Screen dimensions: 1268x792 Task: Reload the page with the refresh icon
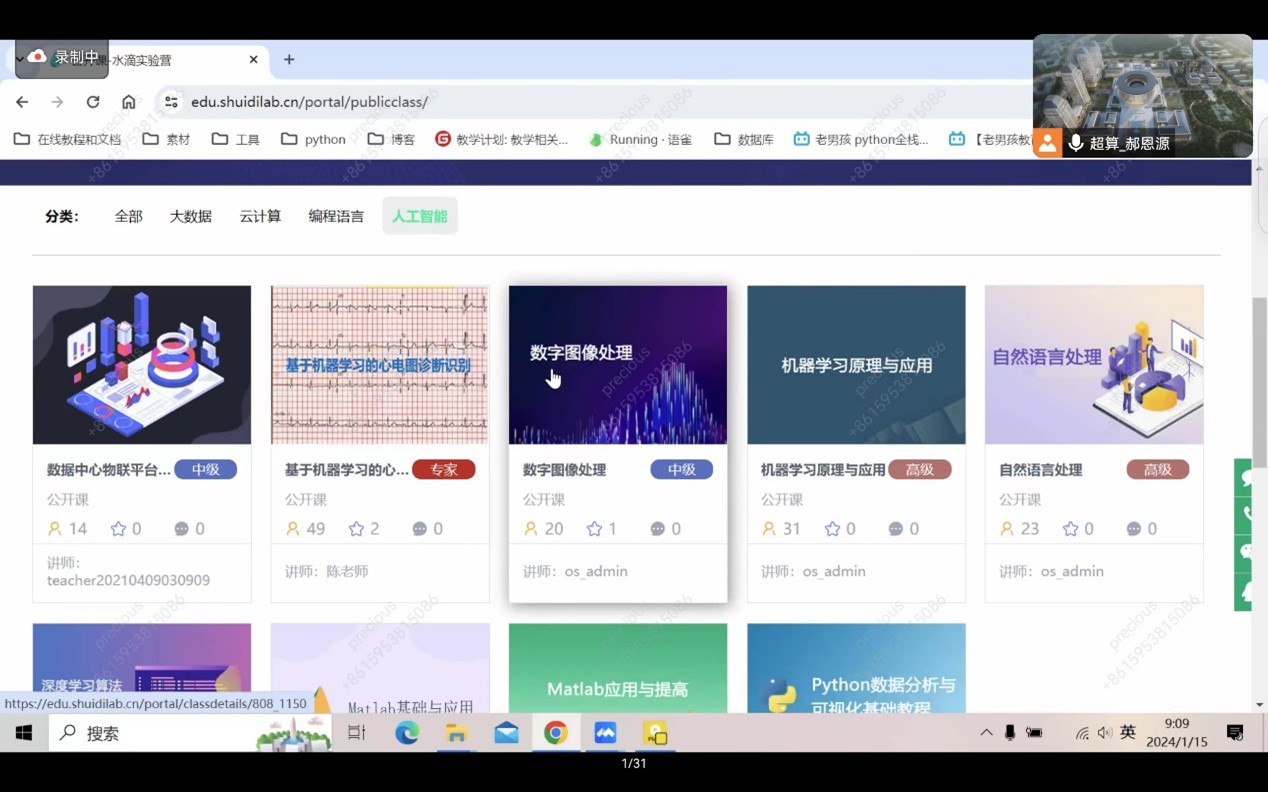coord(93,102)
